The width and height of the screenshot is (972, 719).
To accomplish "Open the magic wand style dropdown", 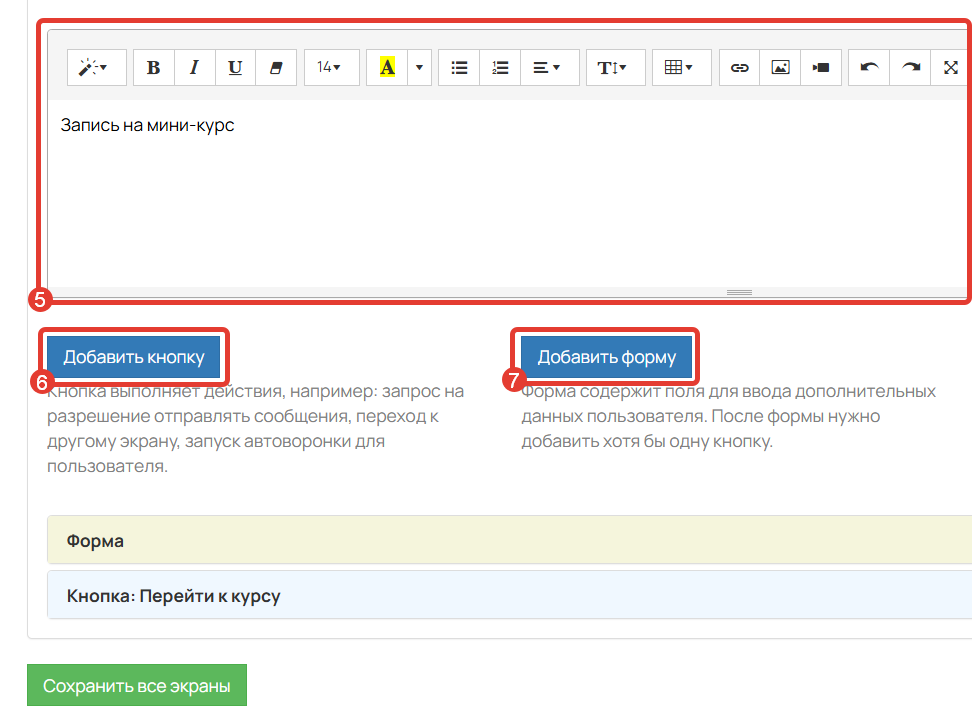I will (x=95, y=68).
